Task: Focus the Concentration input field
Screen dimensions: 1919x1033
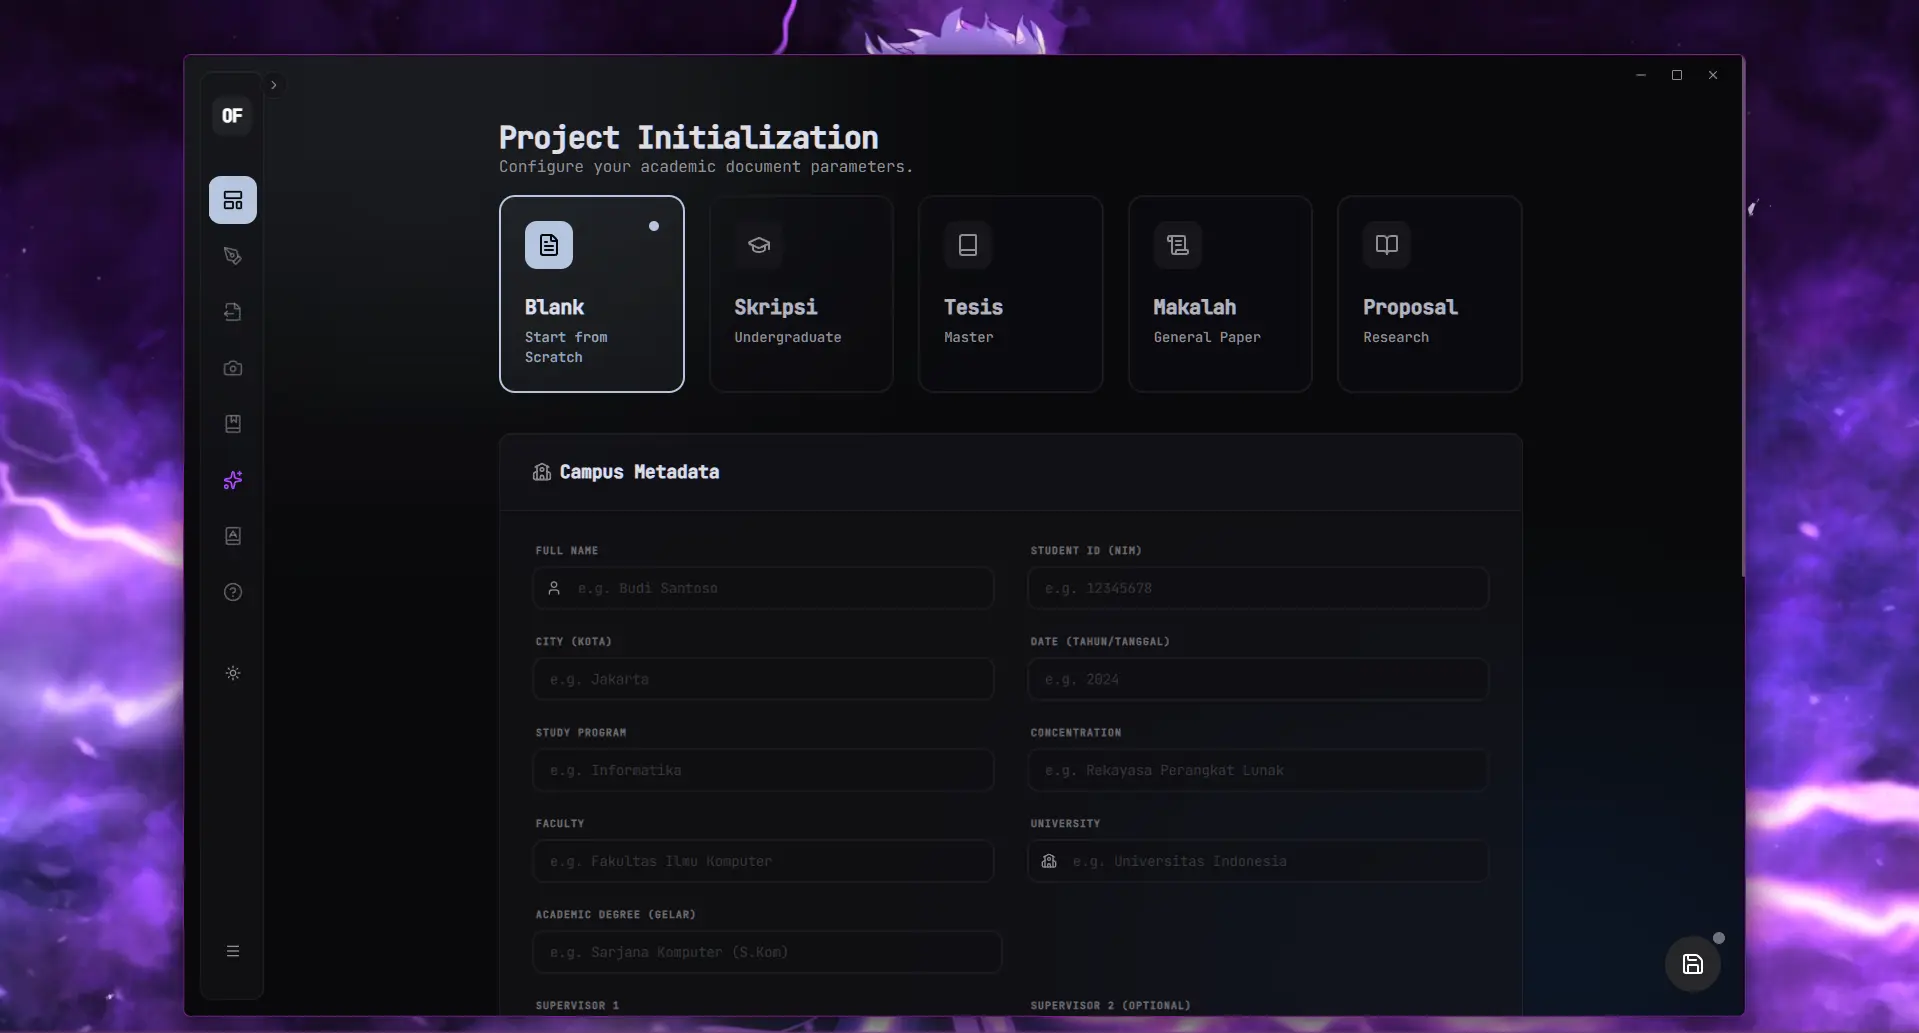Action: [1258, 770]
